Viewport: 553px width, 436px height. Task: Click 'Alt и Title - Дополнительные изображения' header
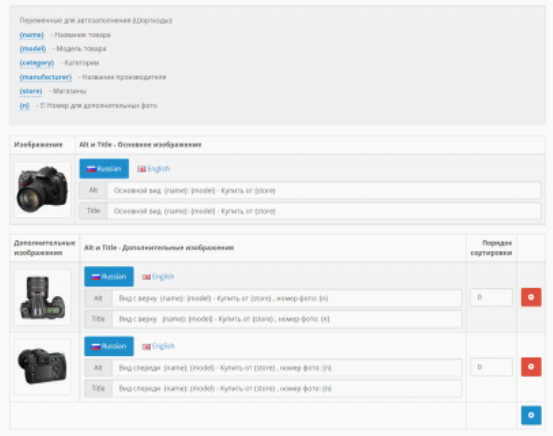tap(159, 248)
